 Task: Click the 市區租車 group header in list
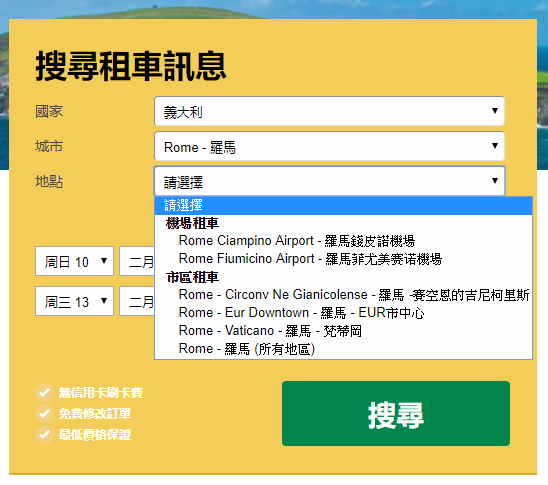click(192, 277)
